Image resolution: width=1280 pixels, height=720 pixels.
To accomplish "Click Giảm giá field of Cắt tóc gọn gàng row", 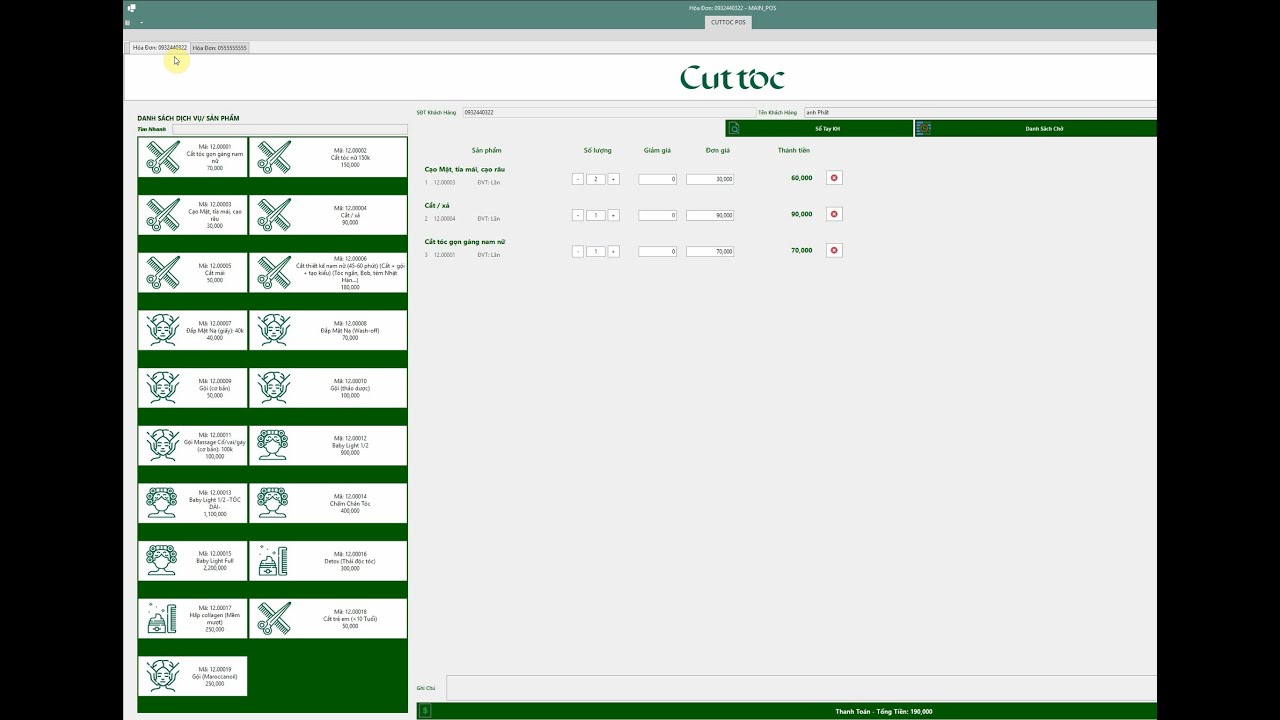I will (658, 251).
